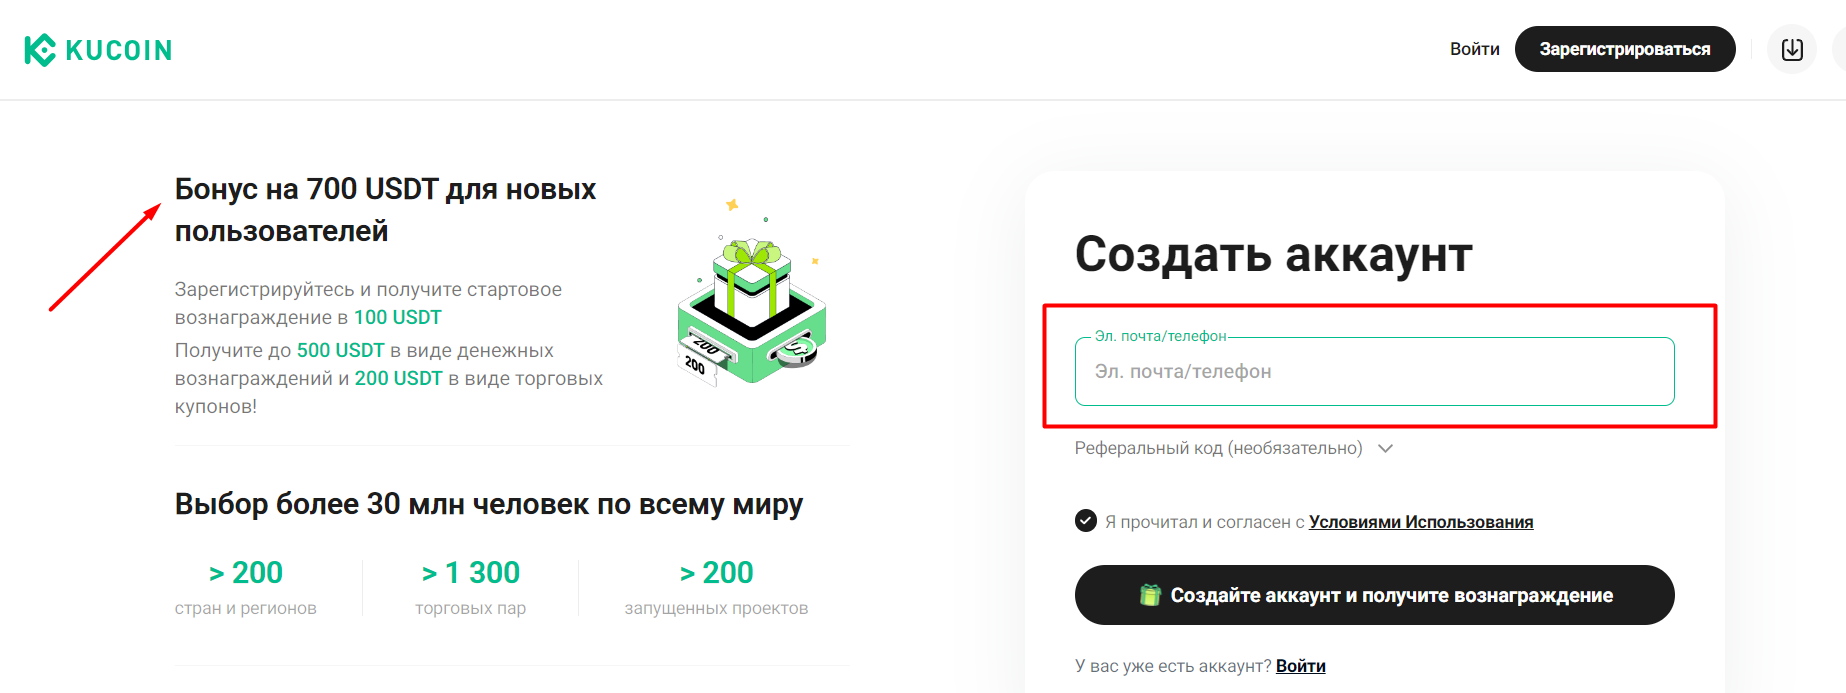The height and width of the screenshot is (693, 1846).
Task: Follow the Войти link below the form
Action: tap(1301, 666)
